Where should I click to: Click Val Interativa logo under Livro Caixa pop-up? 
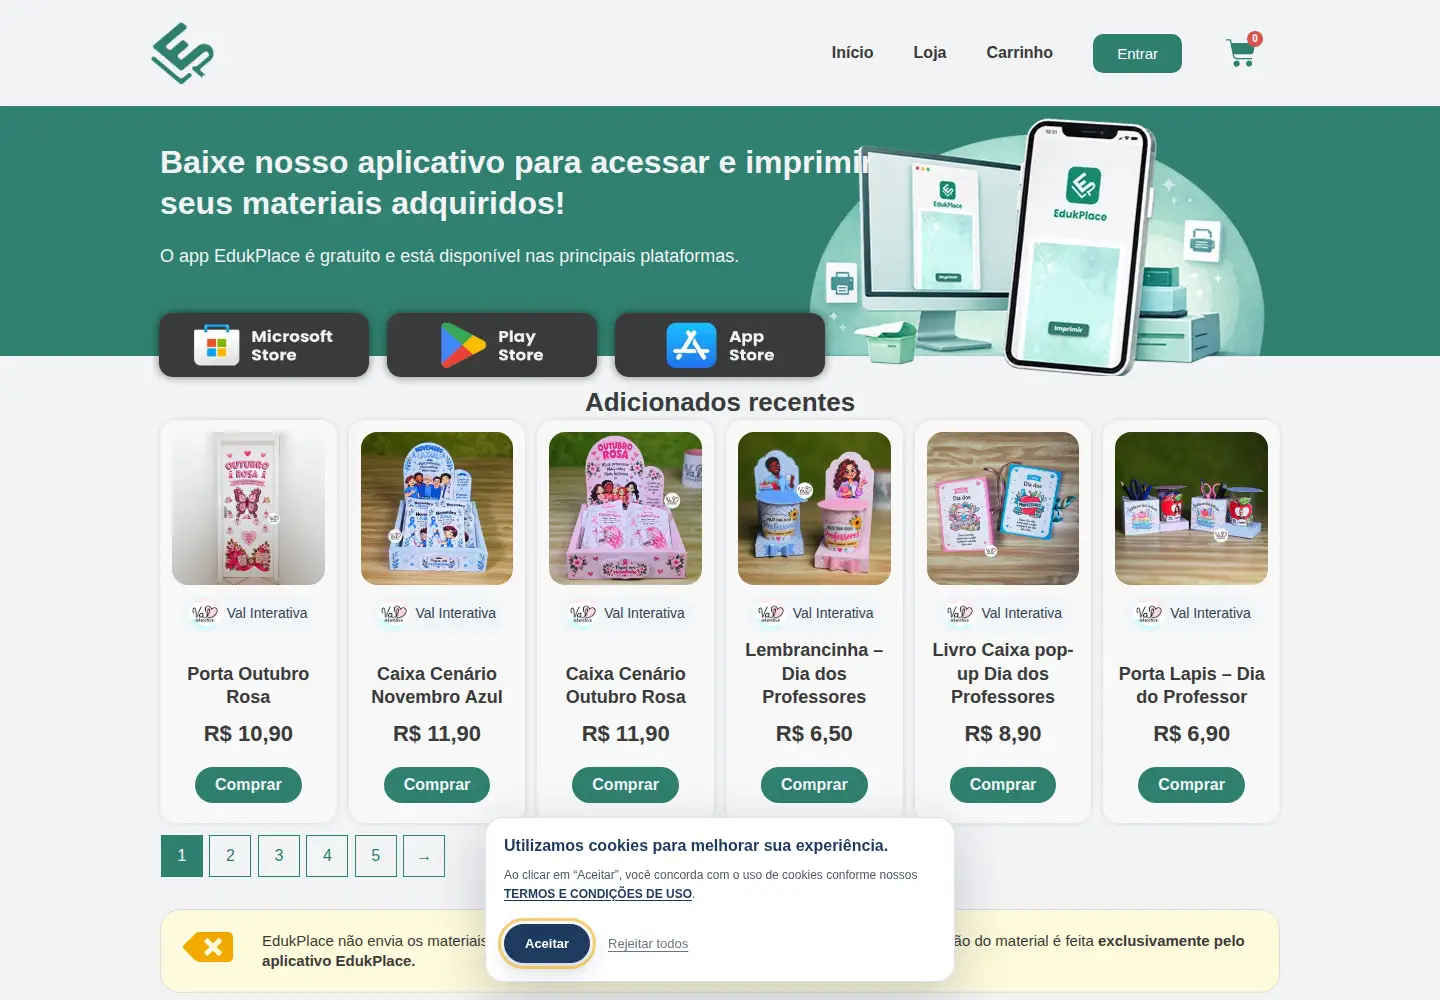[959, 613]
